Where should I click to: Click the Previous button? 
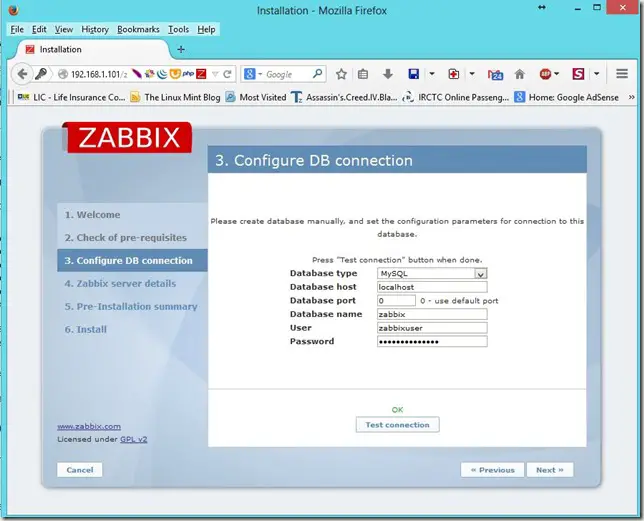492,470
